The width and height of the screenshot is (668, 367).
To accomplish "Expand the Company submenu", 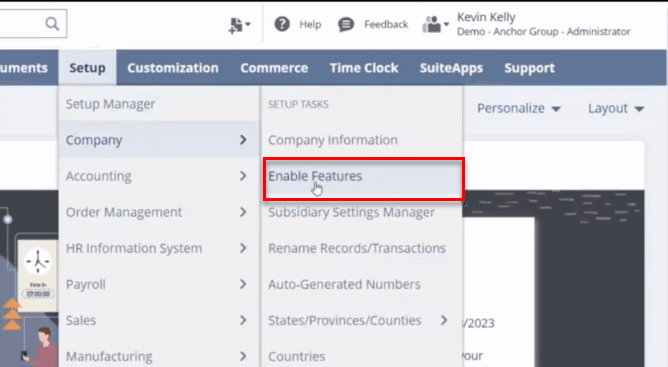I will [x=159, y=140].
